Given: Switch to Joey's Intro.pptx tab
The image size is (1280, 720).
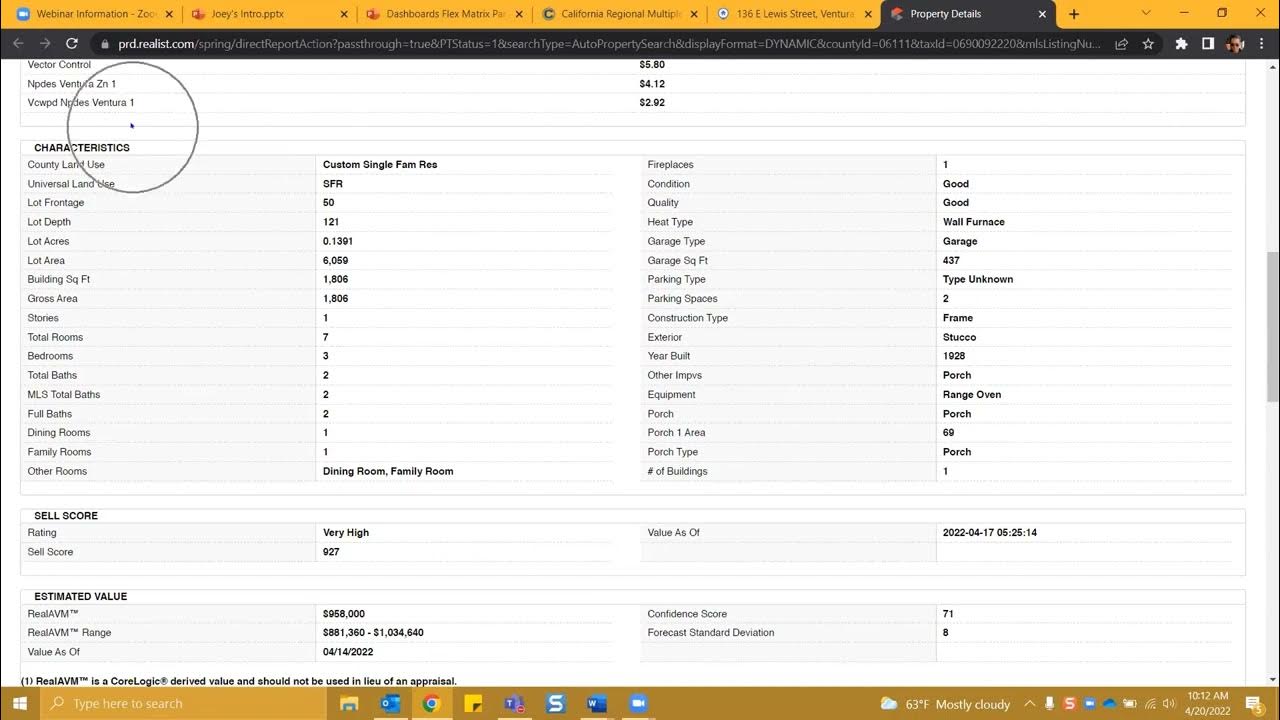Looking at the screenshot, I should click(270, 14).
